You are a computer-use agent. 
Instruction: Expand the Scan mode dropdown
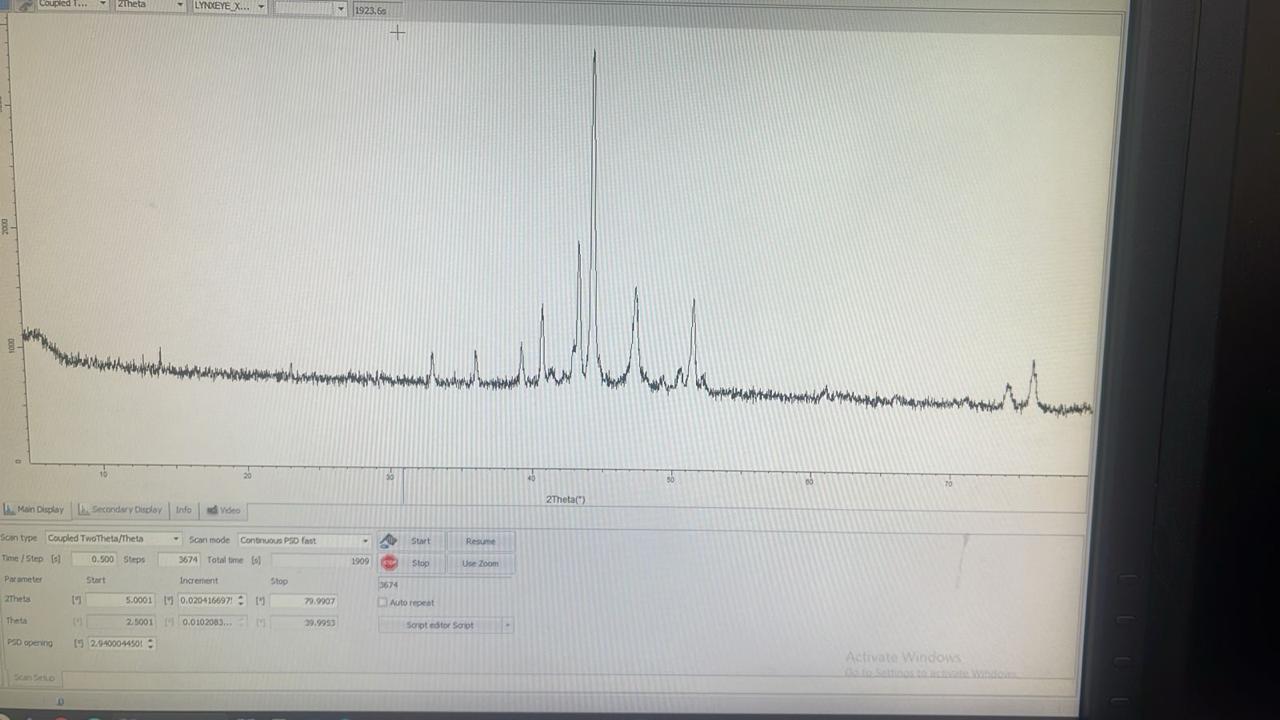coord(304,540)
